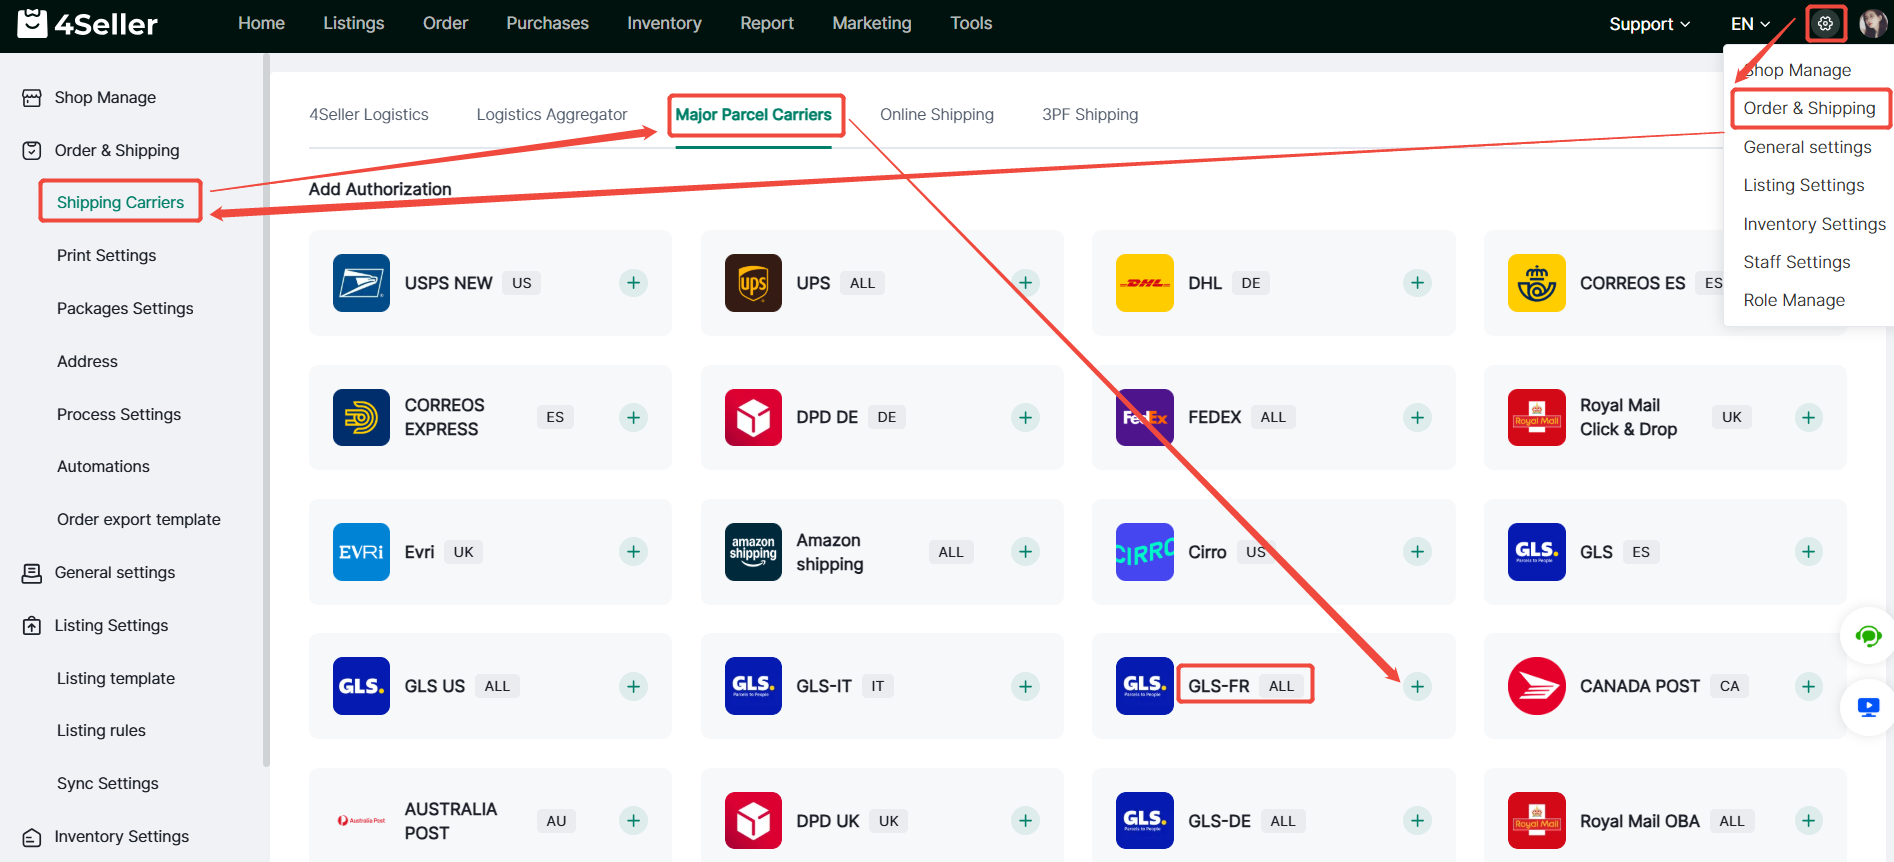This screenshot has height=862, width=1894.
Task: Click the CANADA POST logo
Action: [1537, 686]
